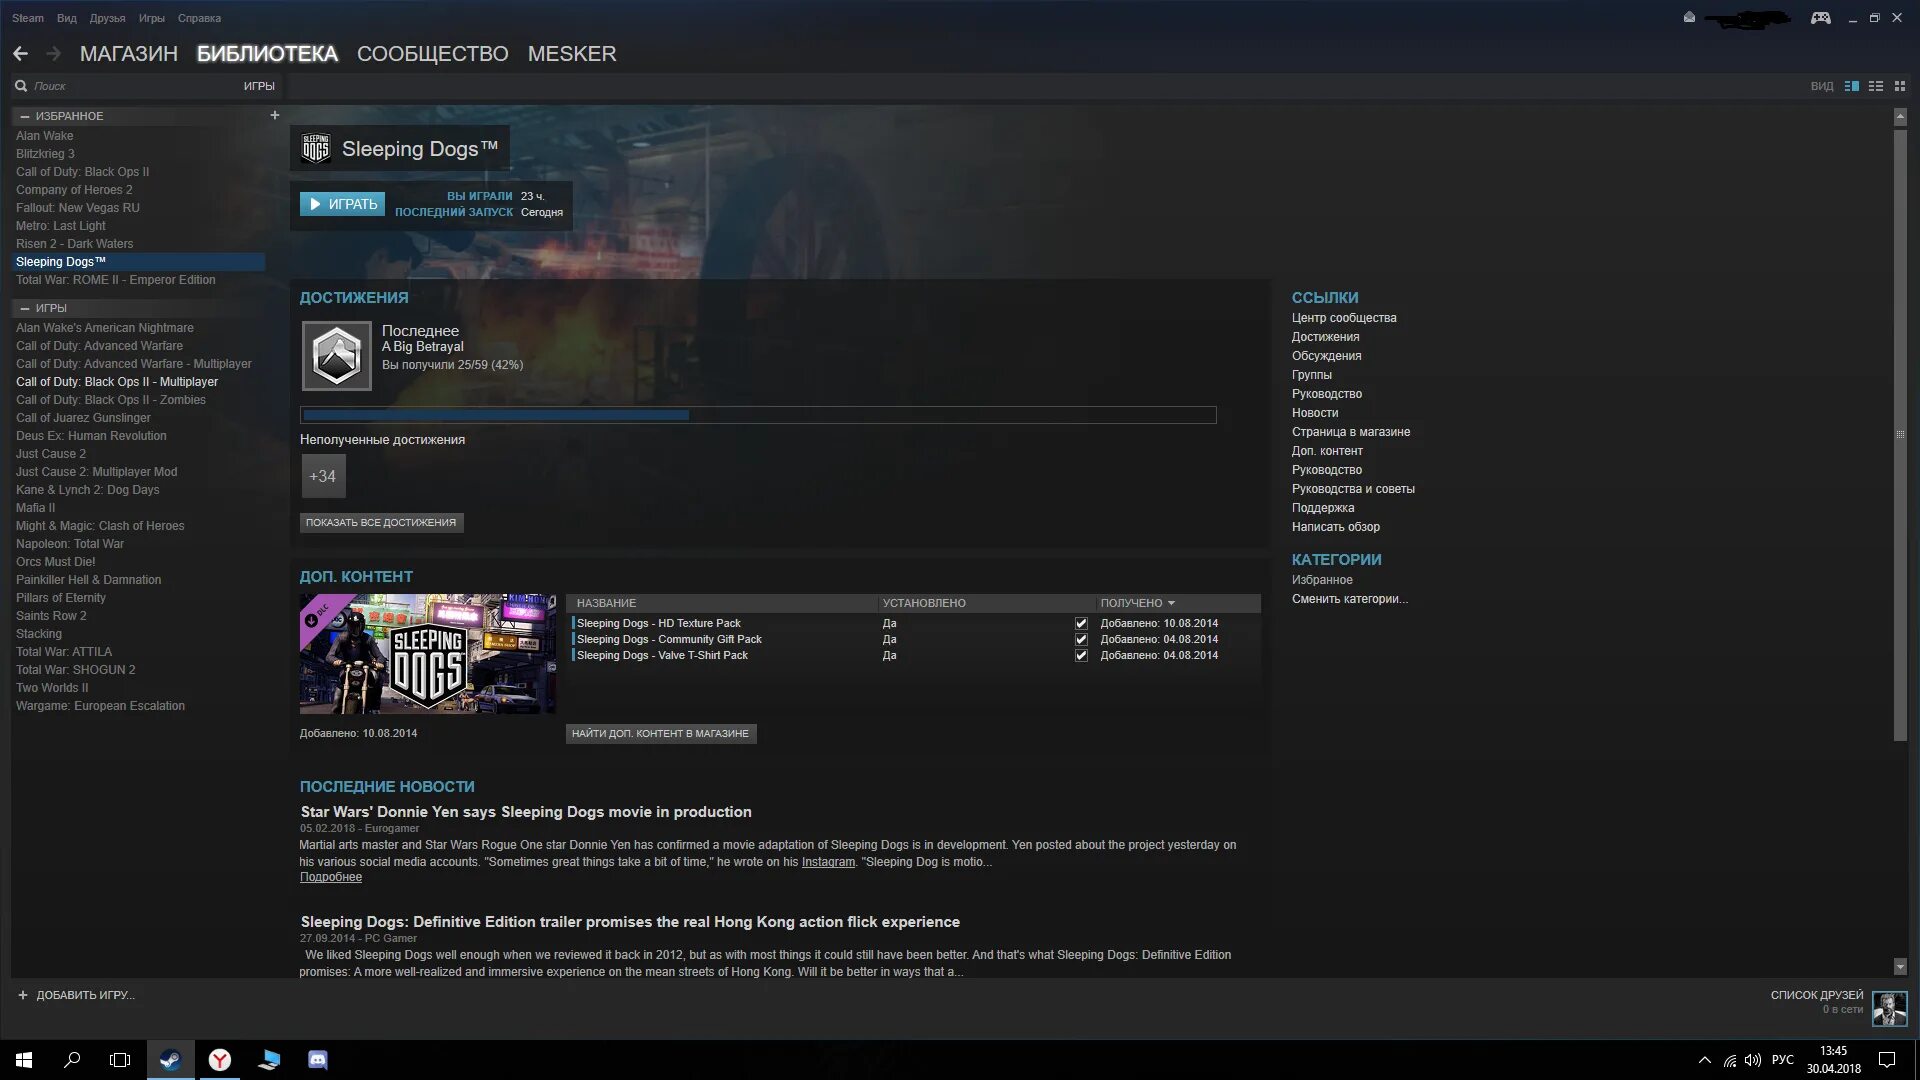Toggle the Valve T-Shirt Pack checkbox

1081,656
